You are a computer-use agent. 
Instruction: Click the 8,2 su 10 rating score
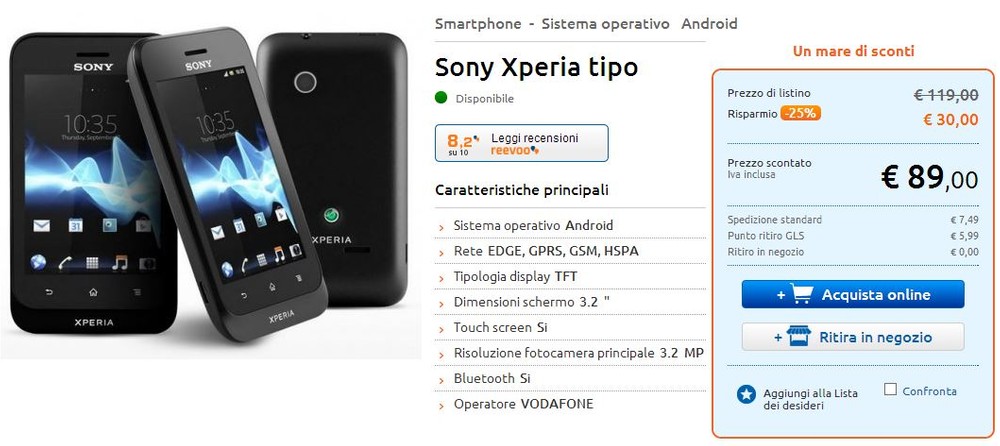[x=462, y=144]
